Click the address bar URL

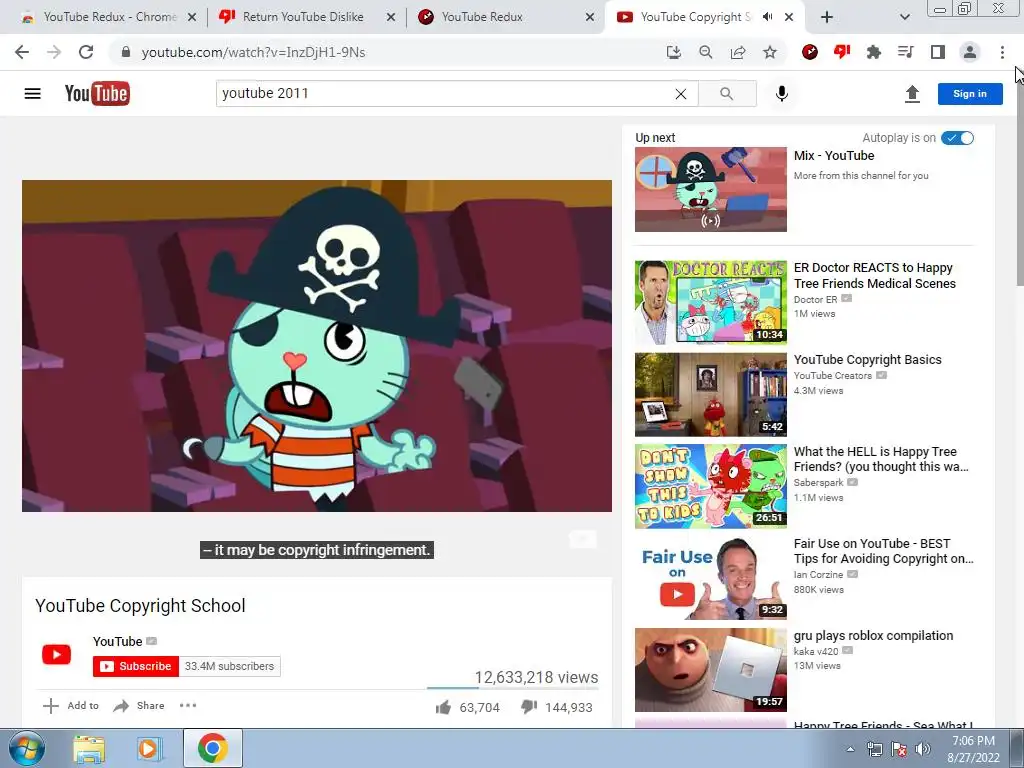coord(253,52)
